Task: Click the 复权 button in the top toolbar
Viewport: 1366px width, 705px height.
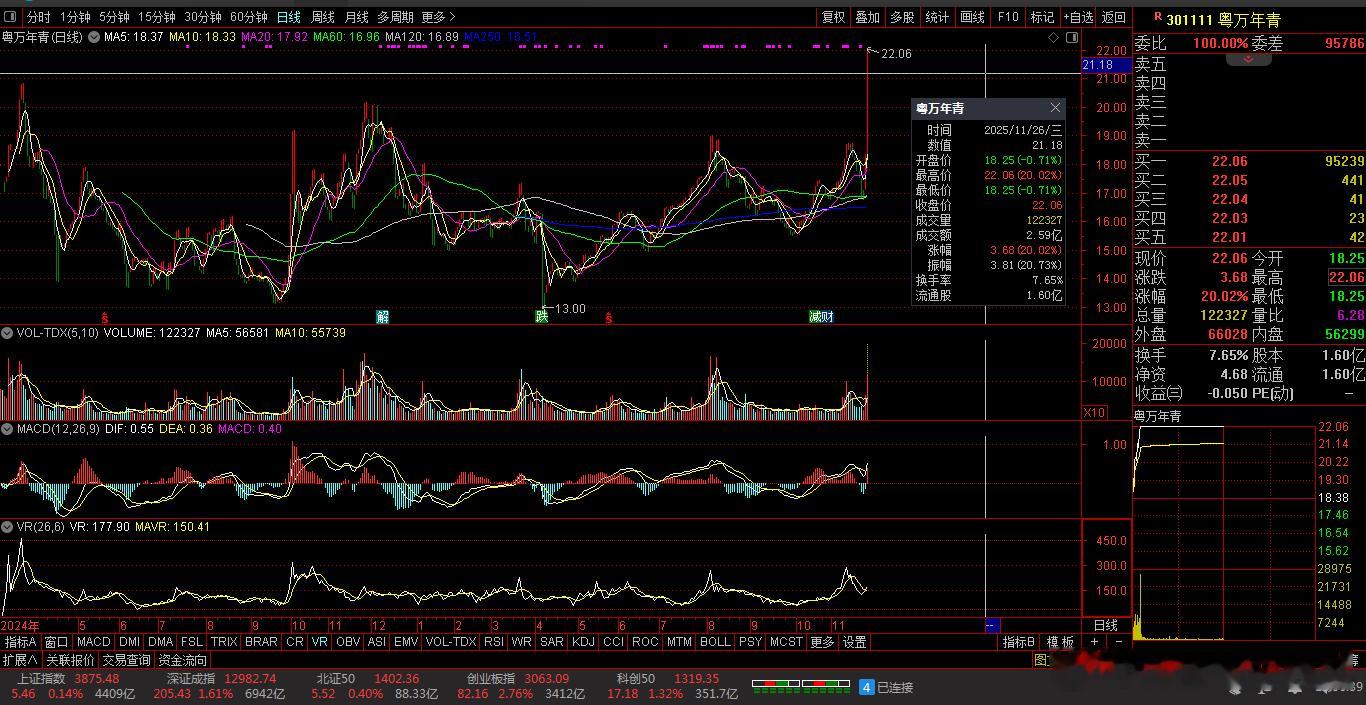Action: [833, 17]
